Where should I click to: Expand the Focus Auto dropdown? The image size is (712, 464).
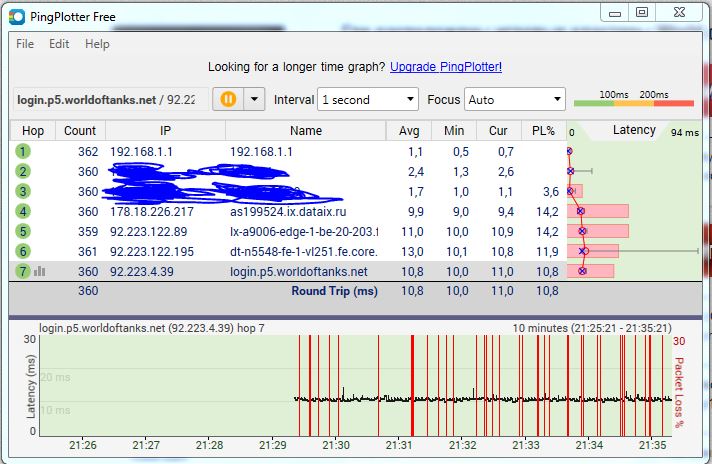(515, 99)
